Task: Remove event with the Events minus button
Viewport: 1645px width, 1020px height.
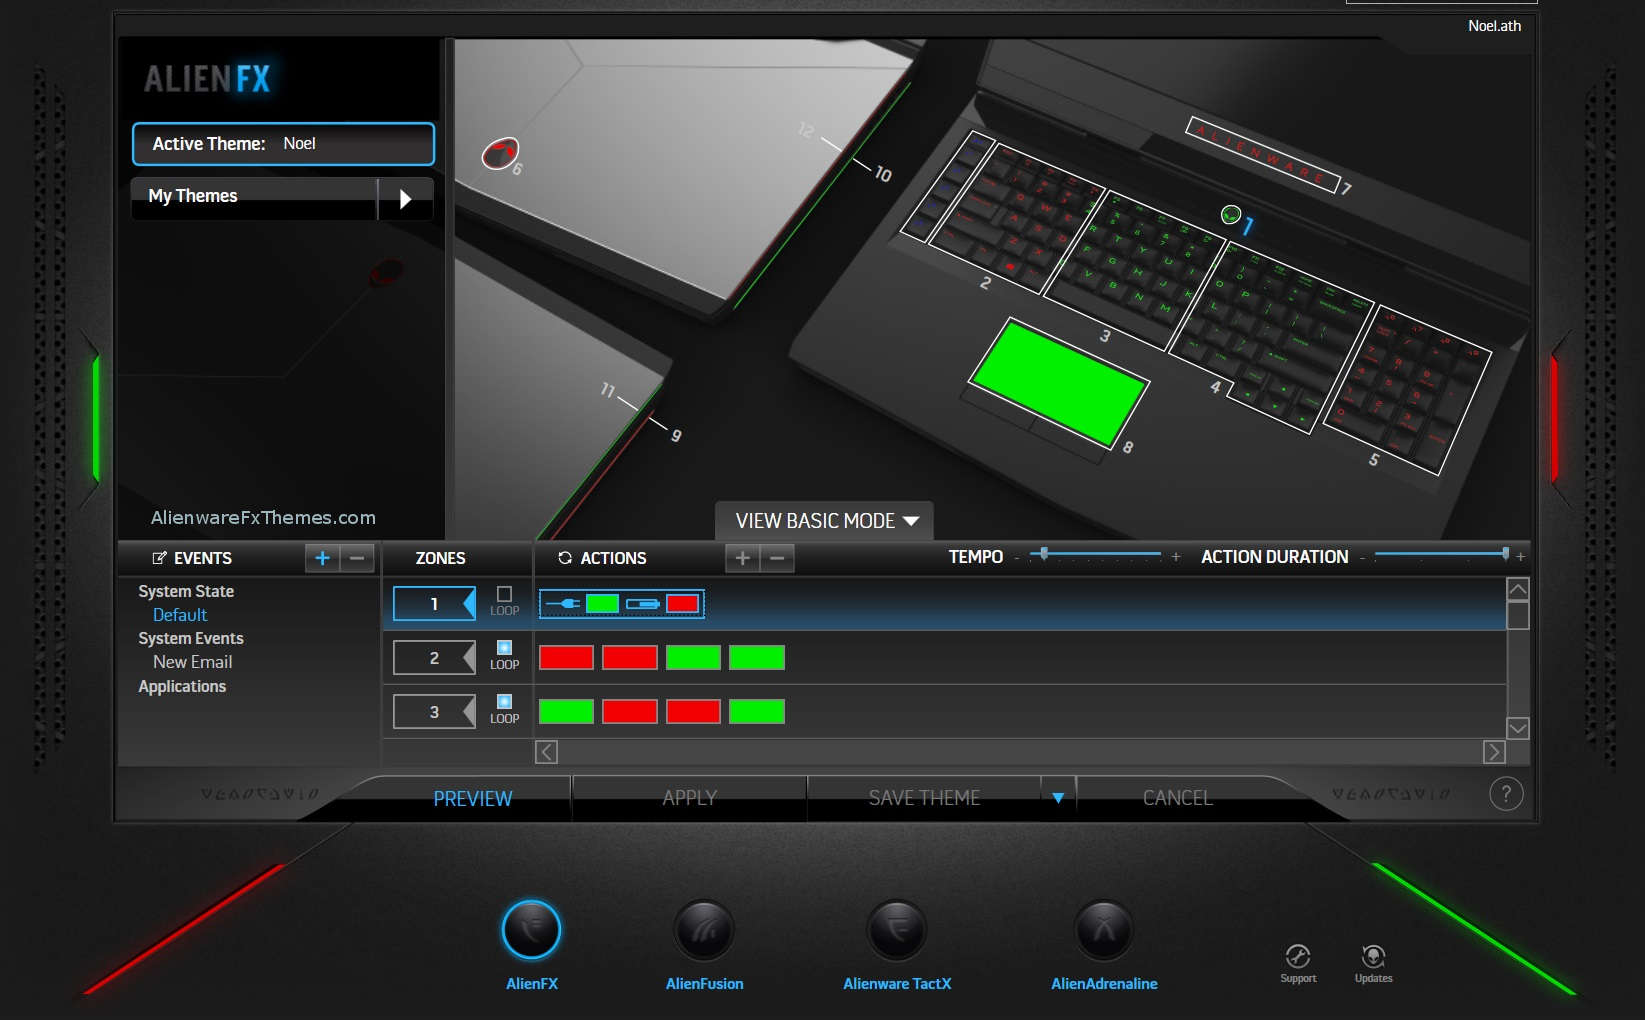Action: (357, 558)
